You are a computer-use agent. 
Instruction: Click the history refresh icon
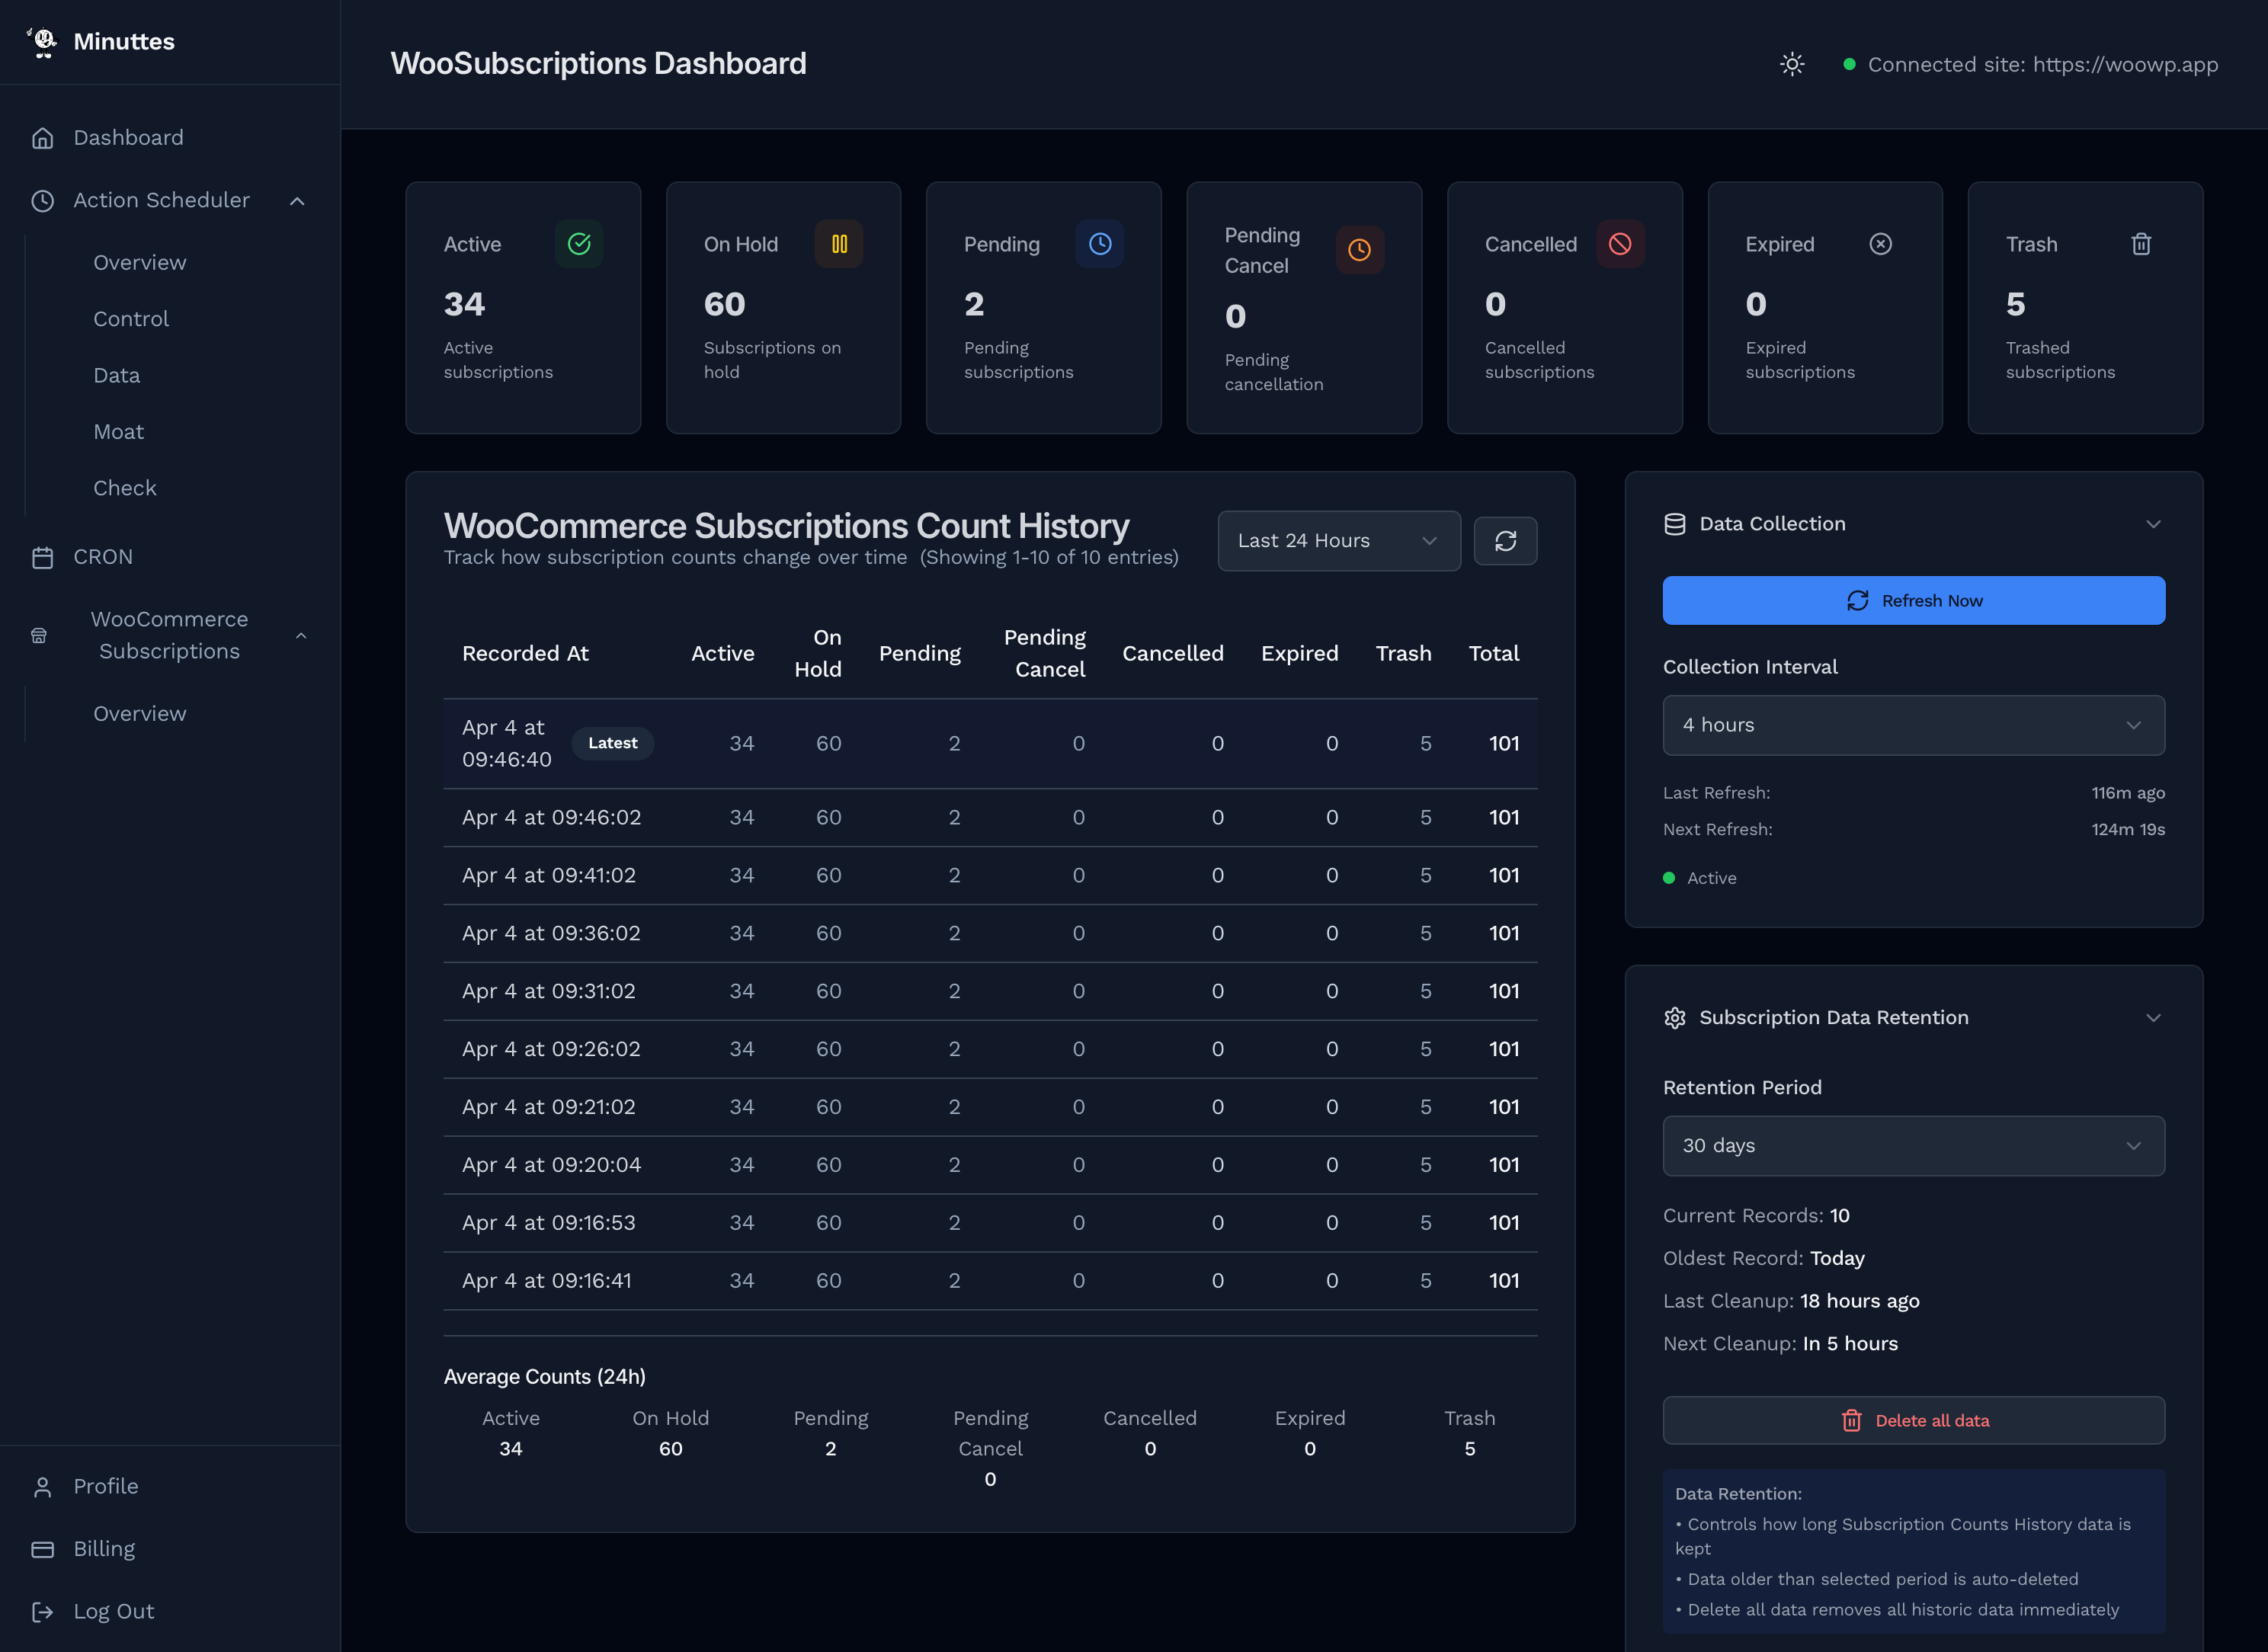point(1505,541)
